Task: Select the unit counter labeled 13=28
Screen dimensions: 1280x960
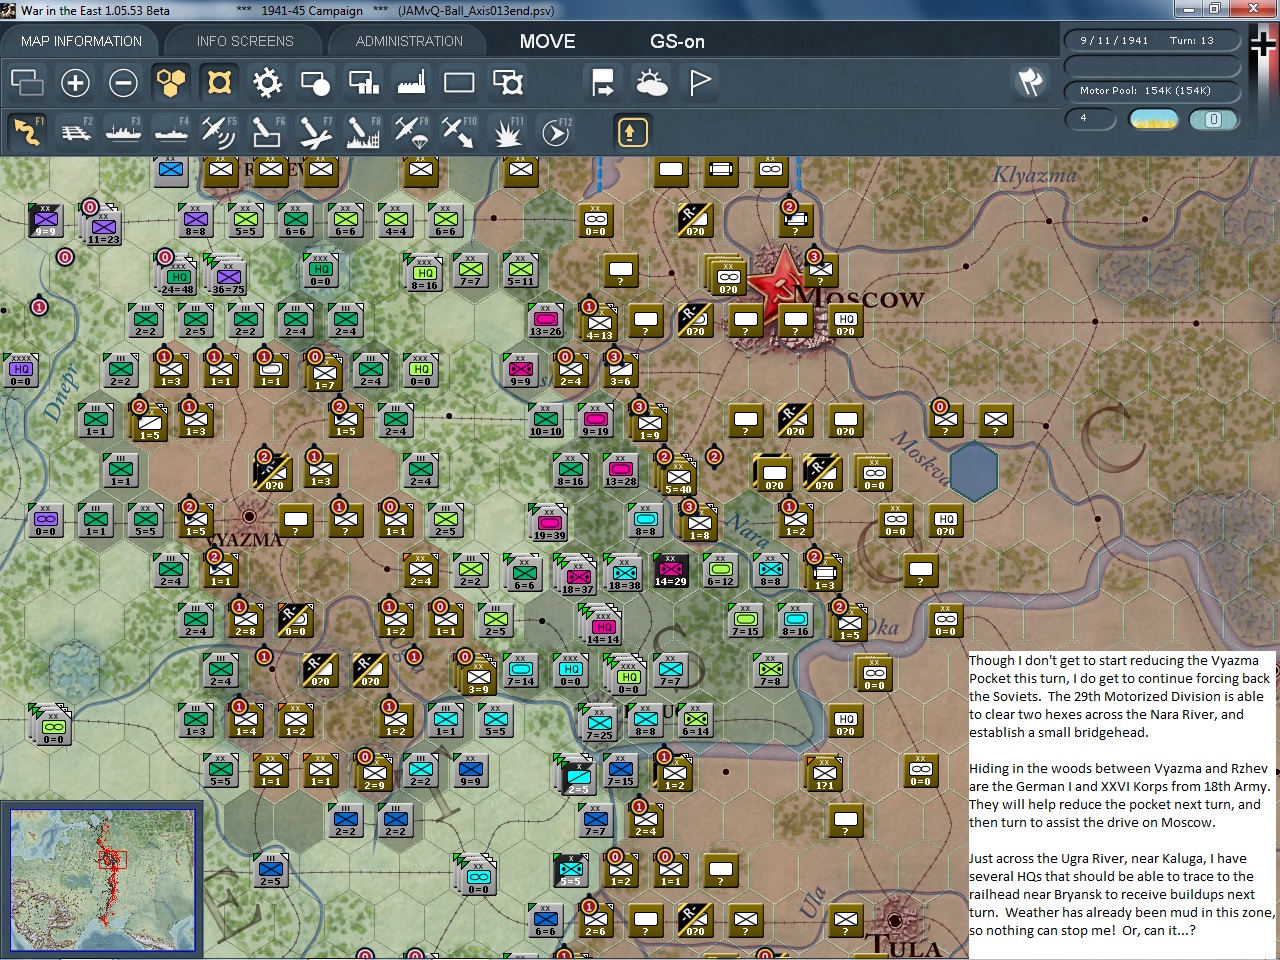Action: point(620,470)
